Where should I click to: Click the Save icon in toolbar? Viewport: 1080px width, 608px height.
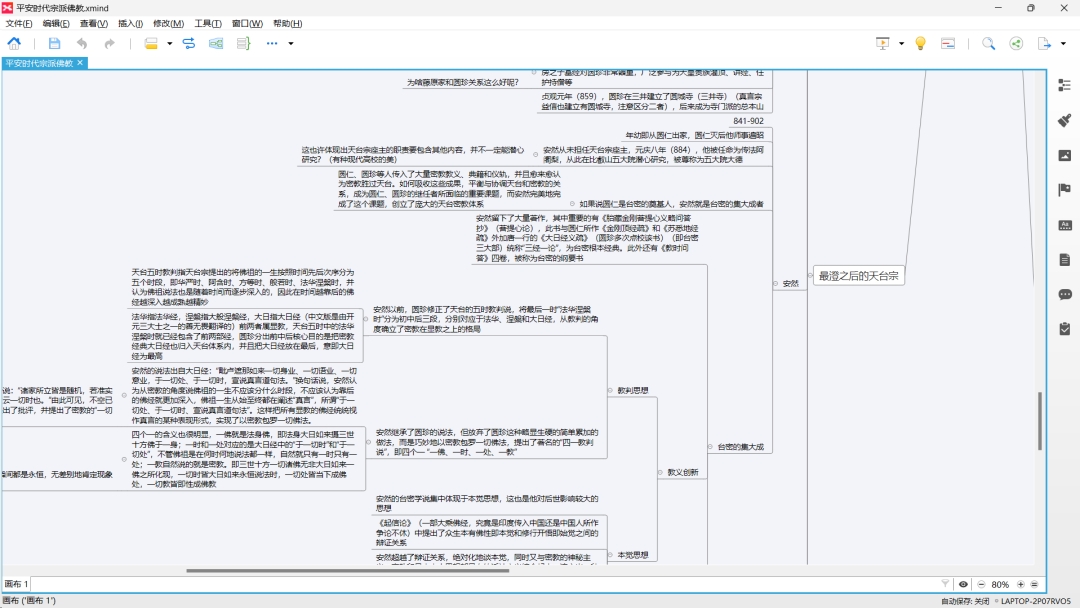[x=54, y=43]
